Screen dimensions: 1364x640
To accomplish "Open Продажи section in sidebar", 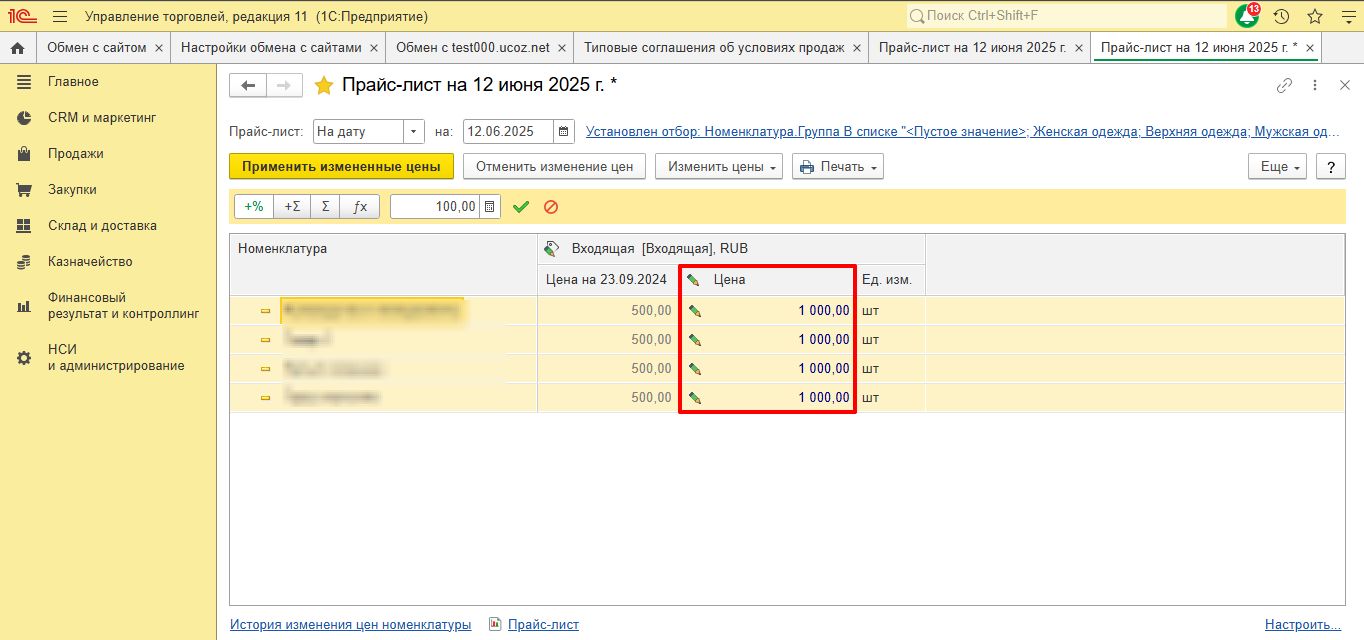I will click(76, 154).
